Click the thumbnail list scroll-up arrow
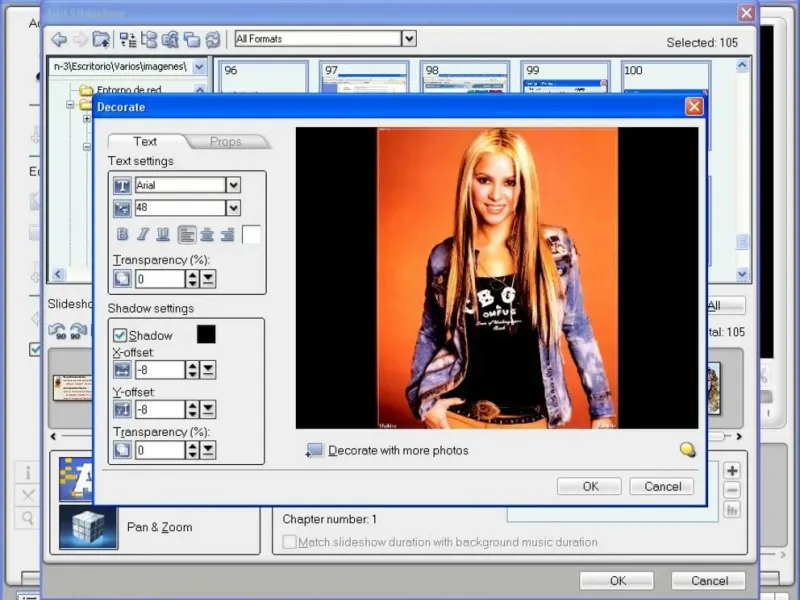This screenshot has width=800, height=600. (x=742, y=65)
